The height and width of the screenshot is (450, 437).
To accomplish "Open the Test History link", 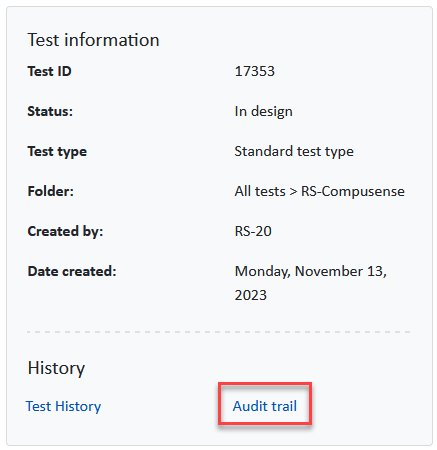I will pos(63,406).
